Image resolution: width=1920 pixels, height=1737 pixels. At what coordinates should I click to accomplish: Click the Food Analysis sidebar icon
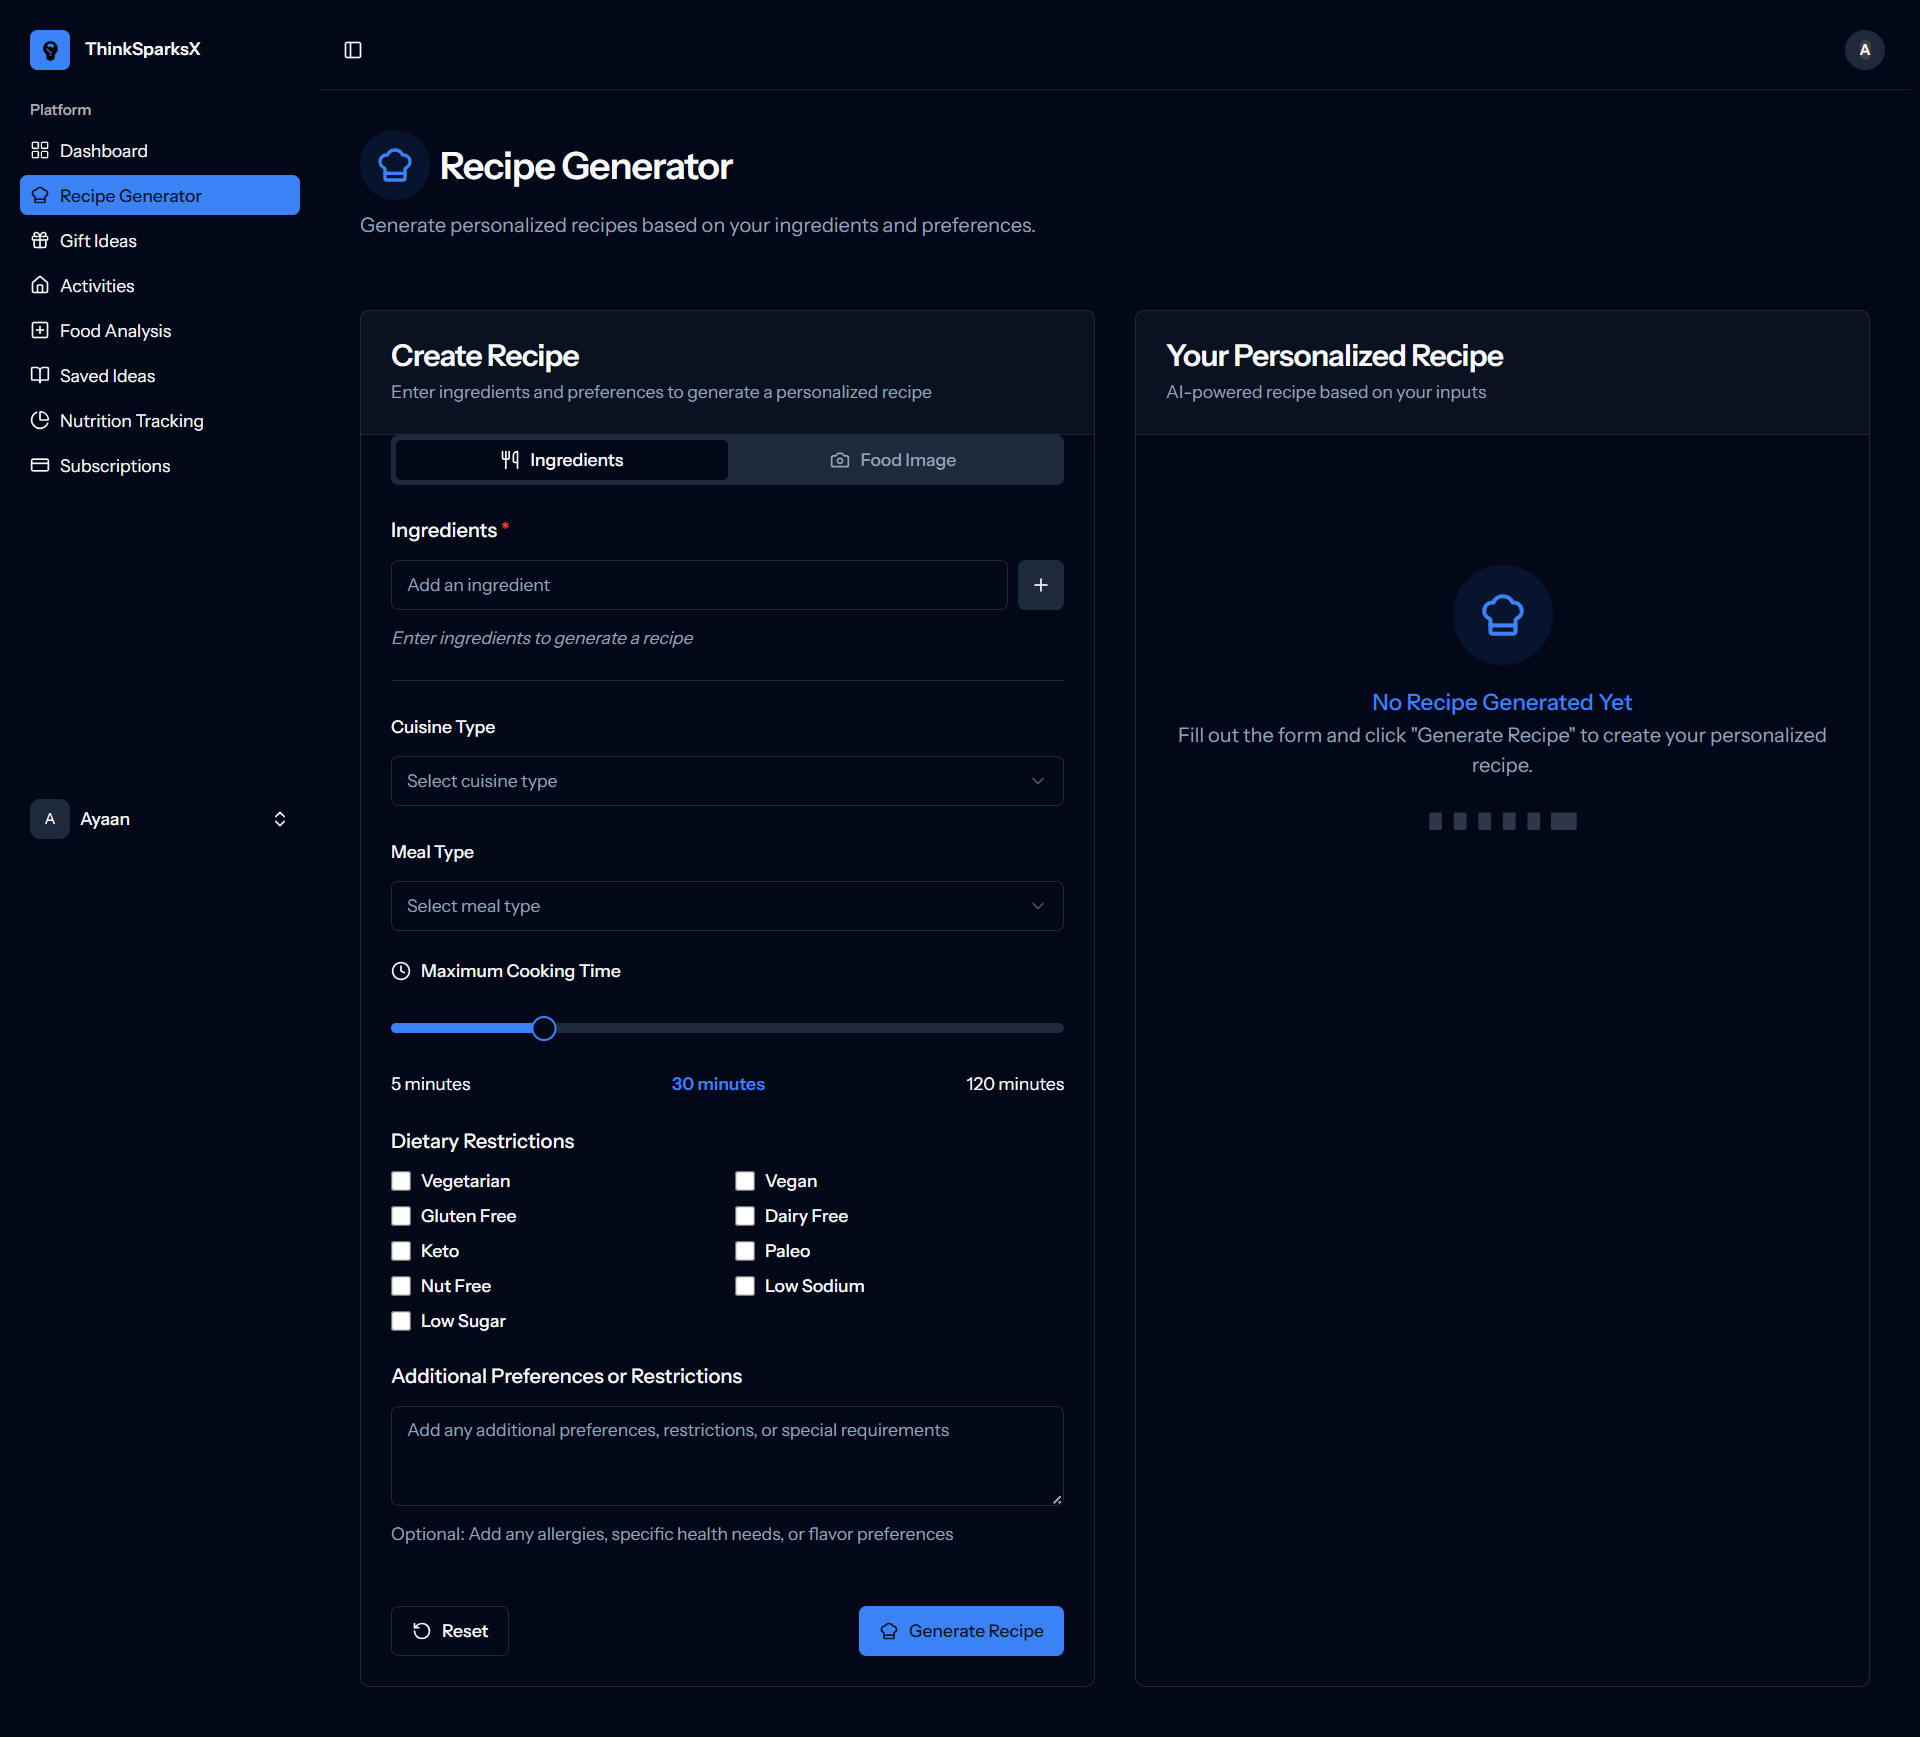click(40, 330)
